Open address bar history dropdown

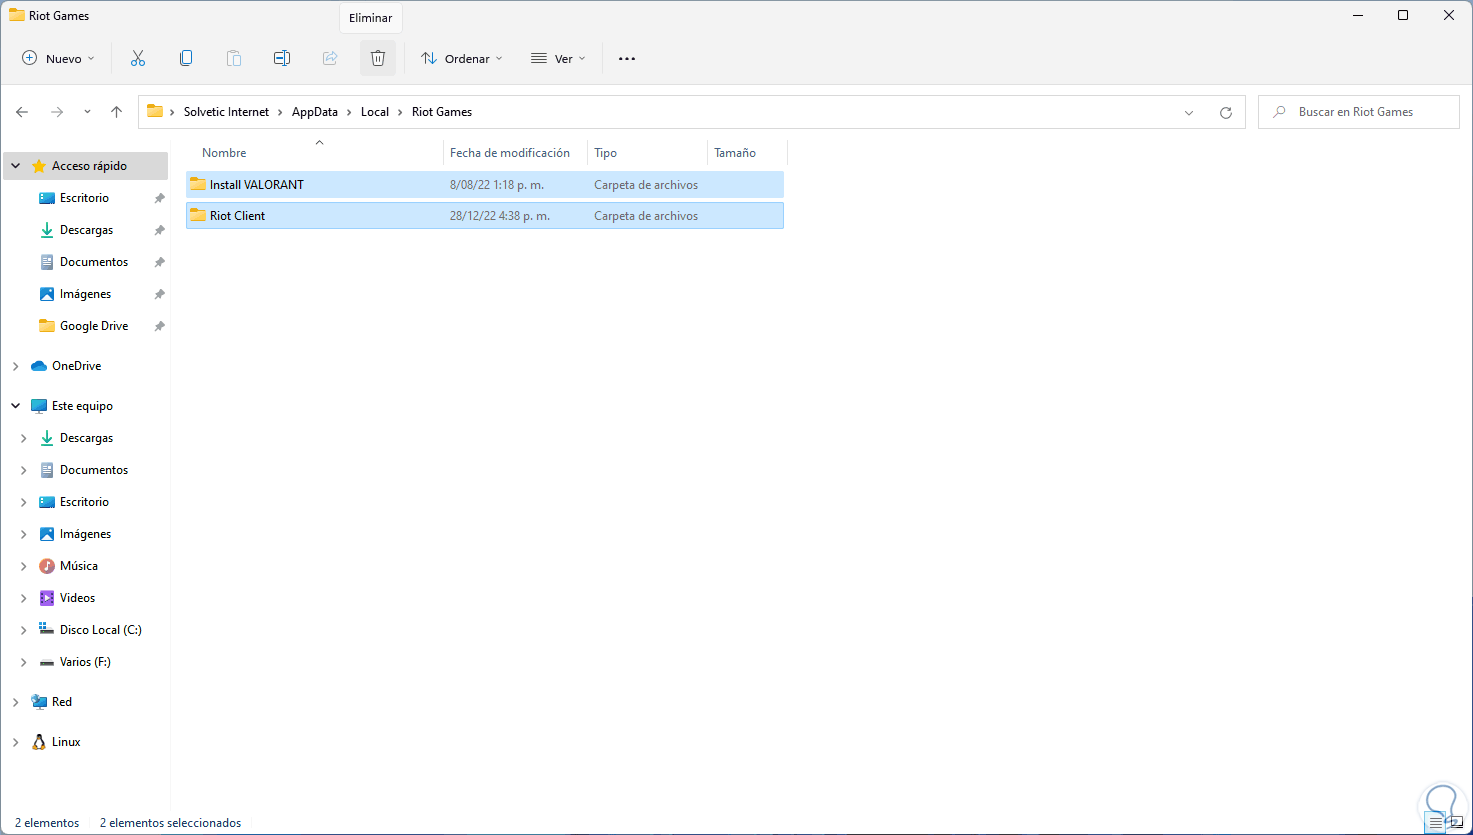(x=1189, y=113)
